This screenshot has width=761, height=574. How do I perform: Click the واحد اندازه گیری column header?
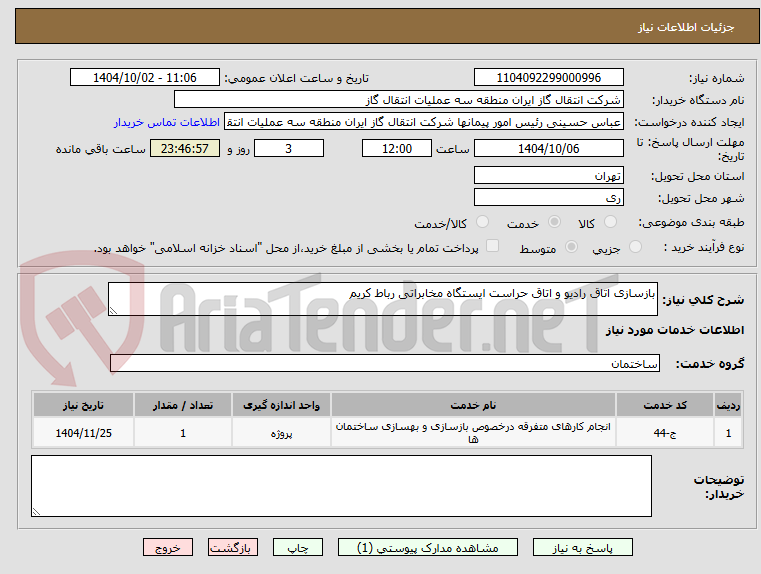tap(281, 405)
